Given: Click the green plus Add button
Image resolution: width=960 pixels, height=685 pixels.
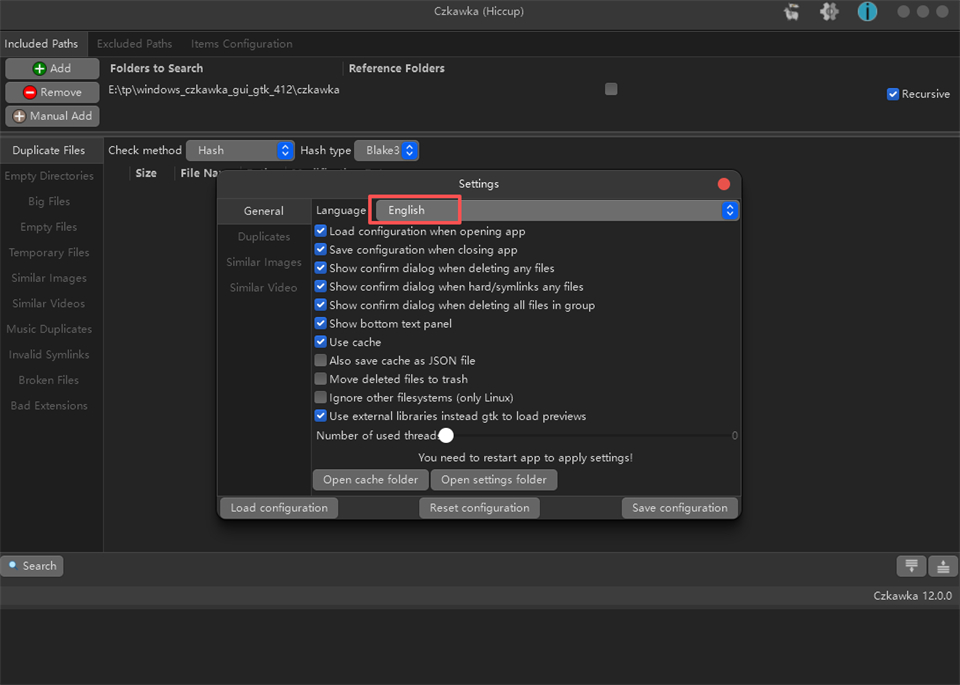Looking at the screenshot, I should [52, 69].
